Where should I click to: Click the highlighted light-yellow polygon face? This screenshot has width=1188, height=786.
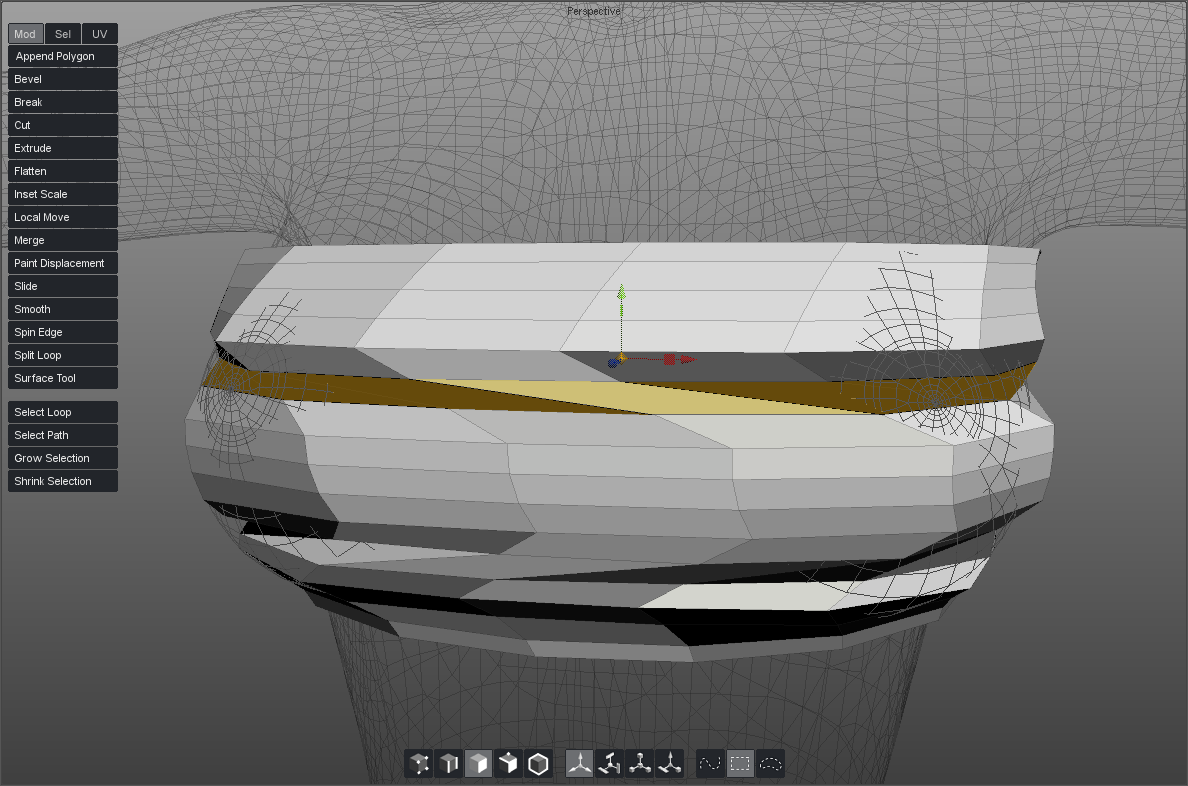pyautogui.click(x=640, y=397)
